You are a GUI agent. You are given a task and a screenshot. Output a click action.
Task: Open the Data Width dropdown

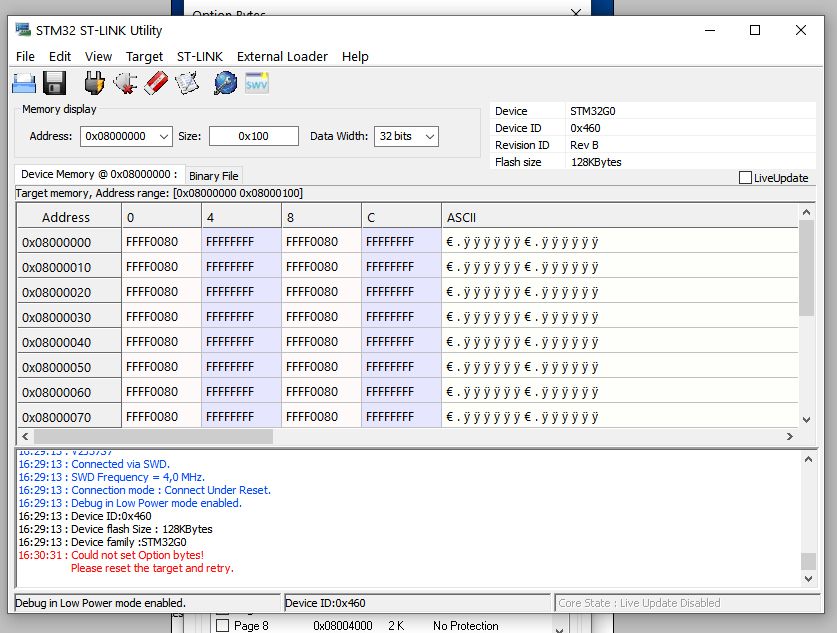430,137
